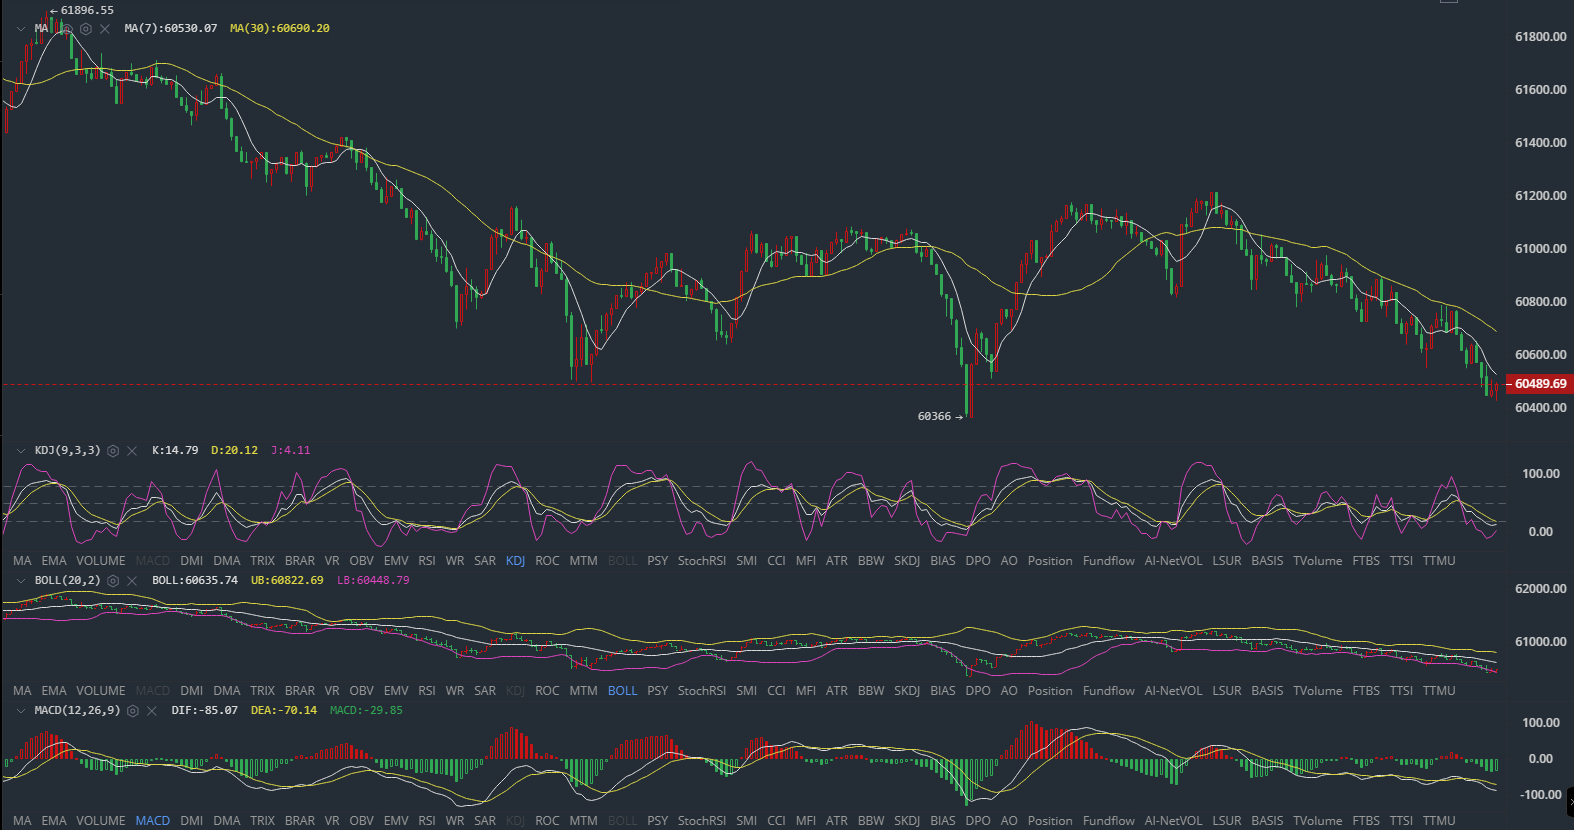Click the K:14.79 value in KDJ legend

click(175, 451)
